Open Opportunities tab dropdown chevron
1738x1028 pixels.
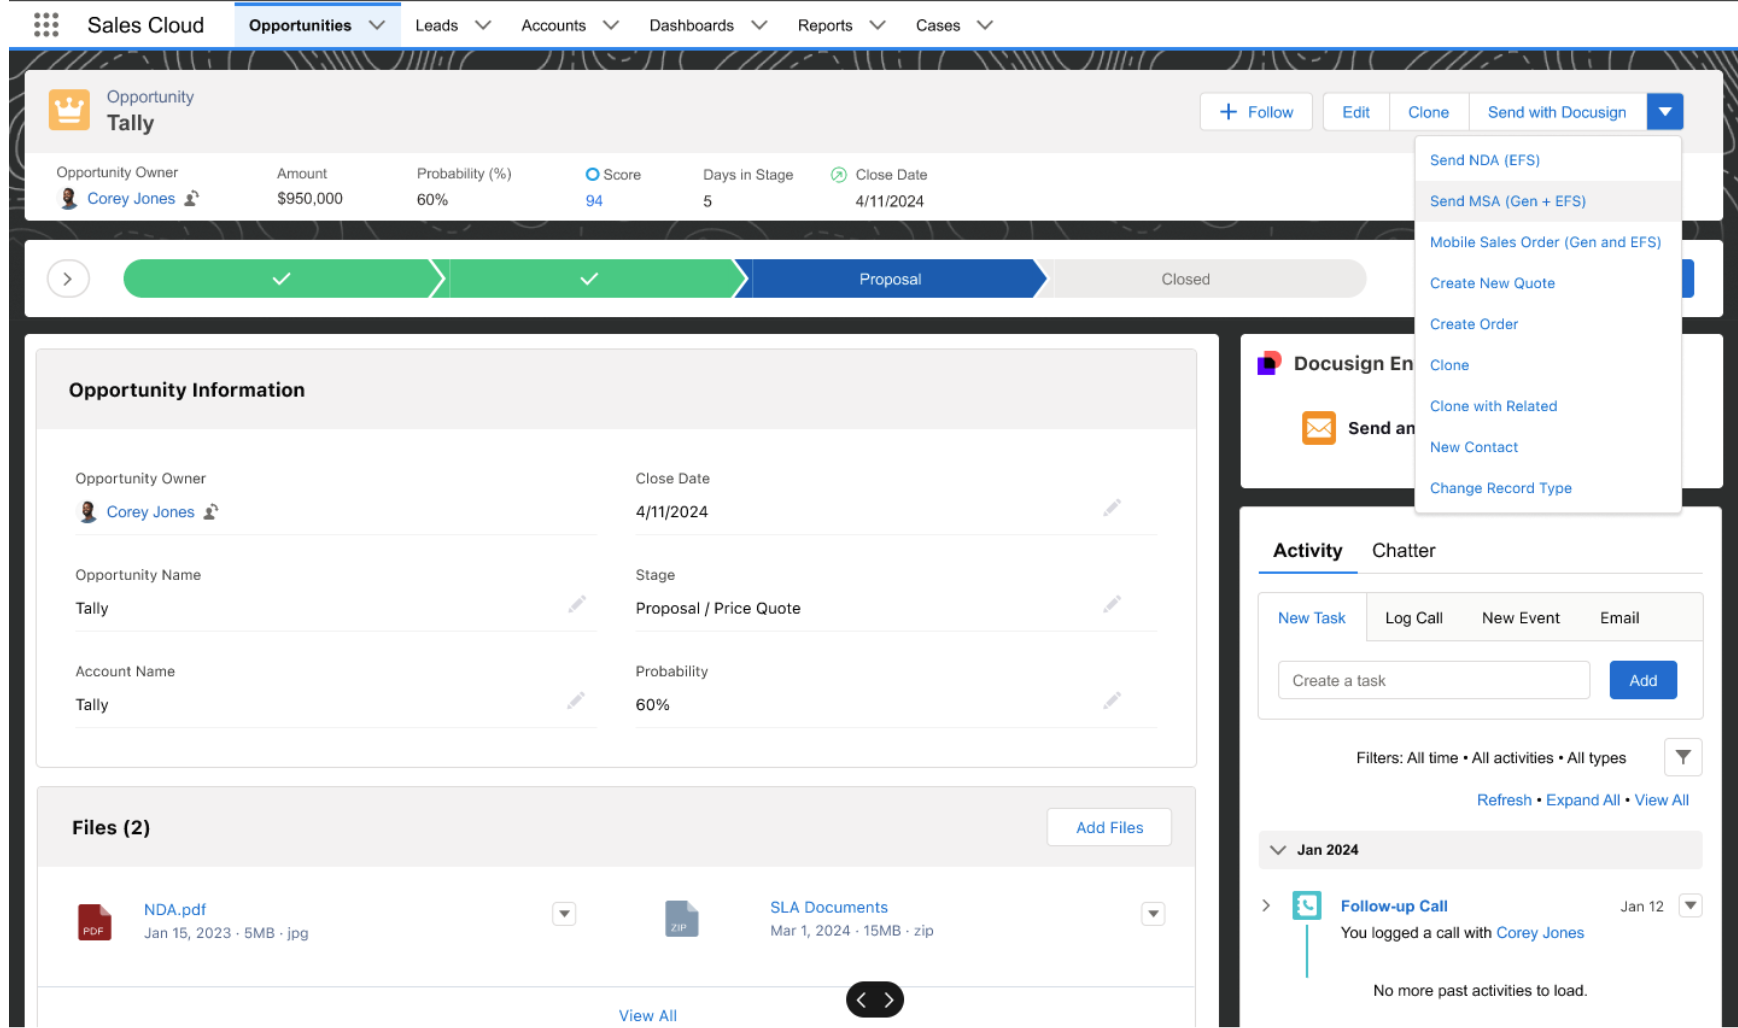377,25
